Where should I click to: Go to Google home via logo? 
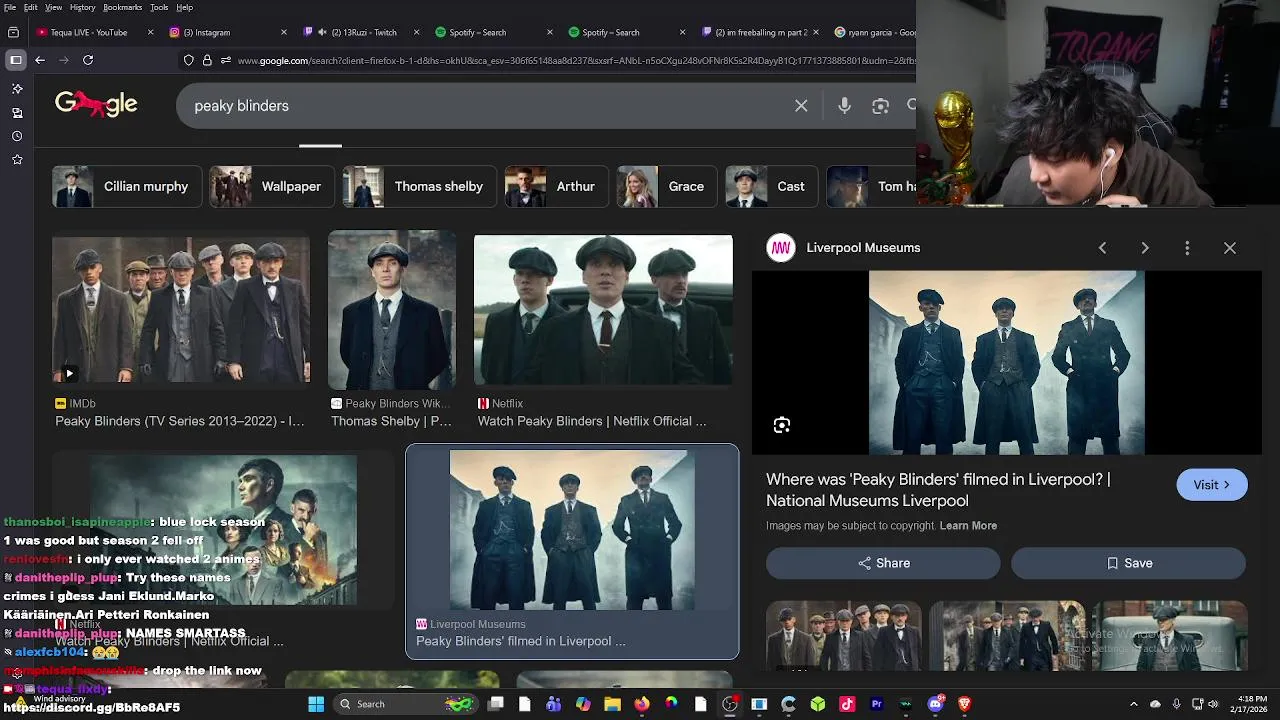pos(96,104)
